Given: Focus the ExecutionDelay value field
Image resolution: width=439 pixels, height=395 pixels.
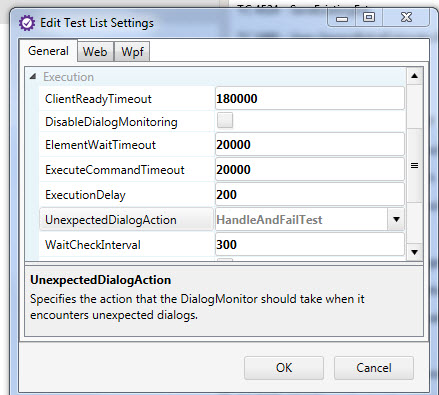Looking at the screenshot, I should tap(310, 194).
